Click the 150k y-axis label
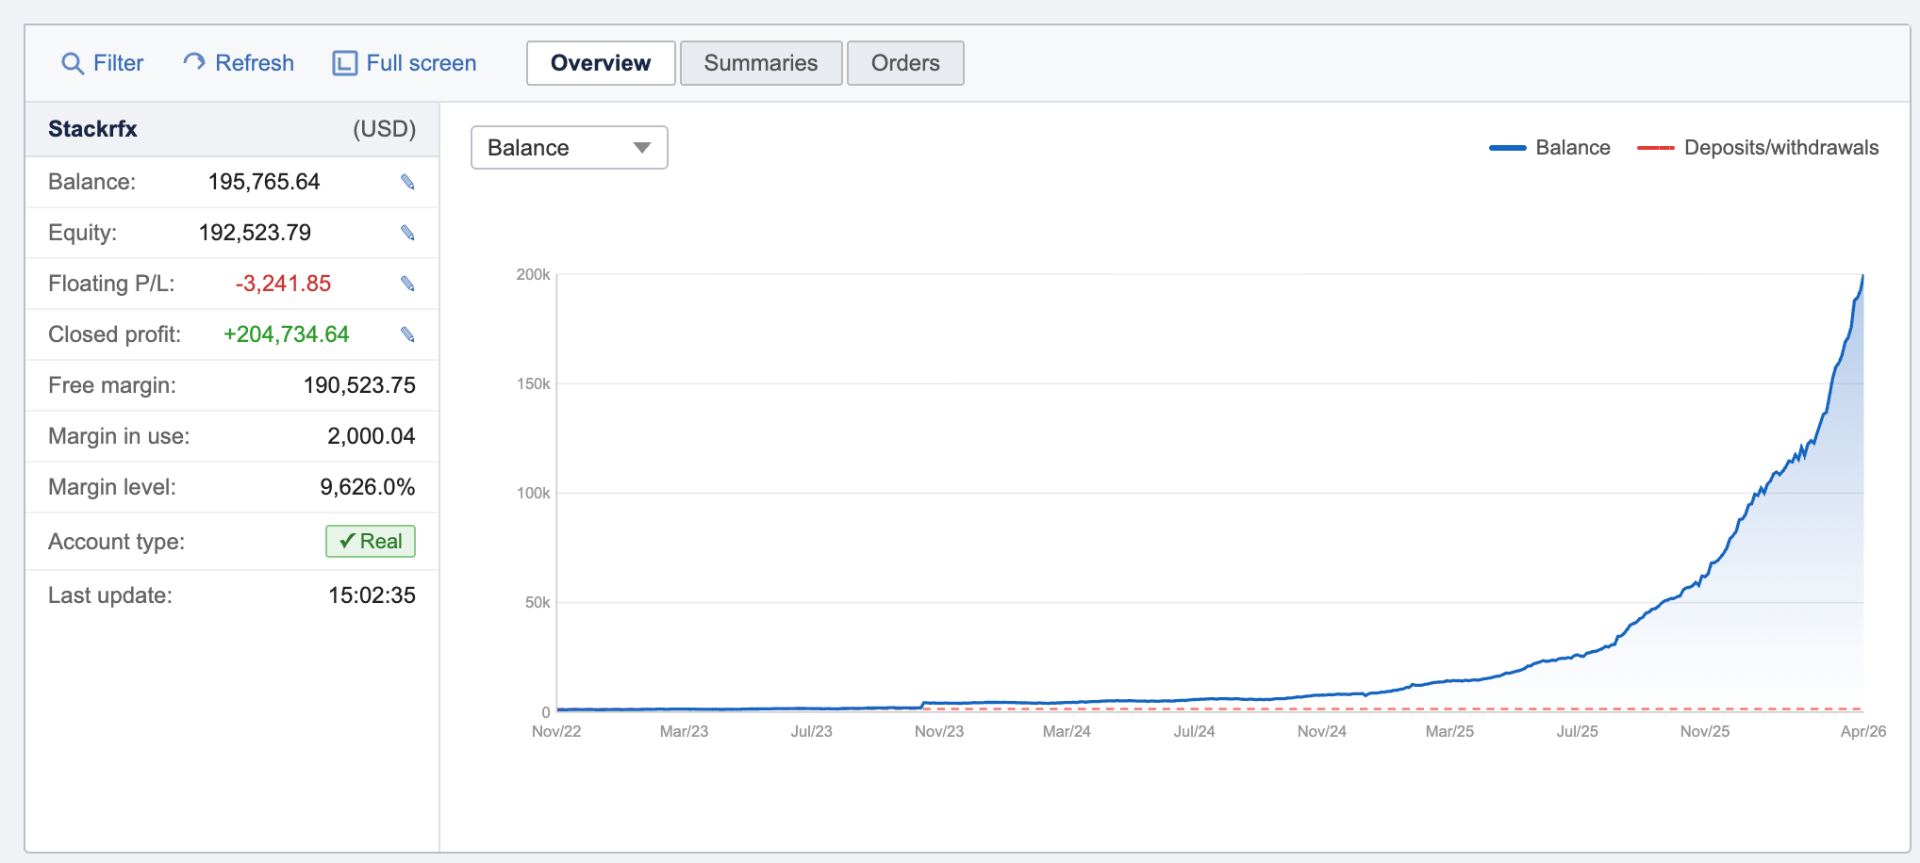Viewport: 1920px width, 863px height. click(x=533, y=384)
